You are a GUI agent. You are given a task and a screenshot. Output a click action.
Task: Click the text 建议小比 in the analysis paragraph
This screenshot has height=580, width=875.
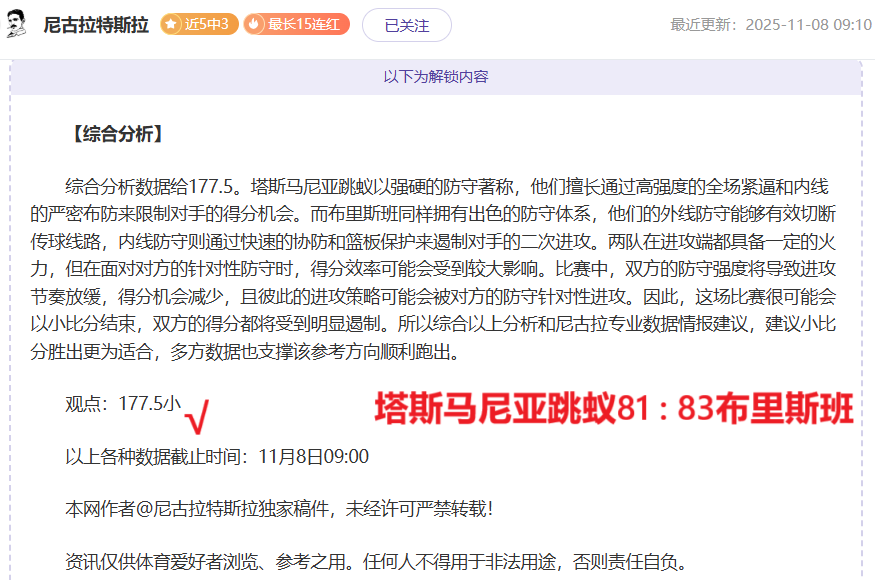coord(798,325)
